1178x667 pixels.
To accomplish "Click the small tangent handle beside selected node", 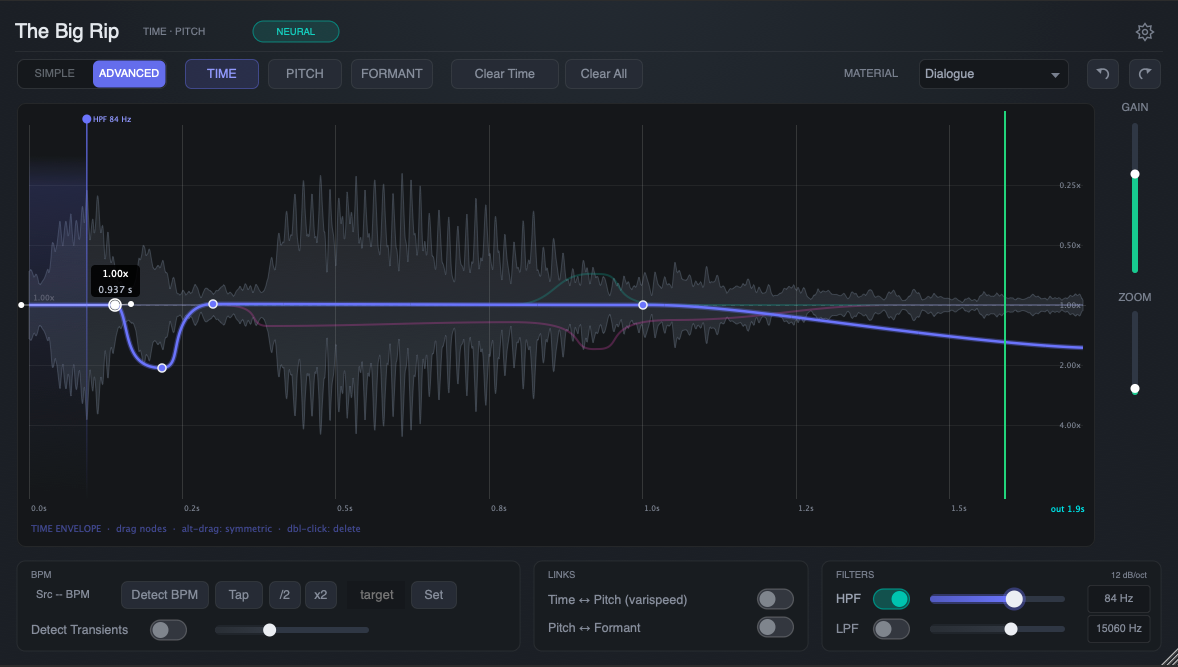I will click(131, 304).
